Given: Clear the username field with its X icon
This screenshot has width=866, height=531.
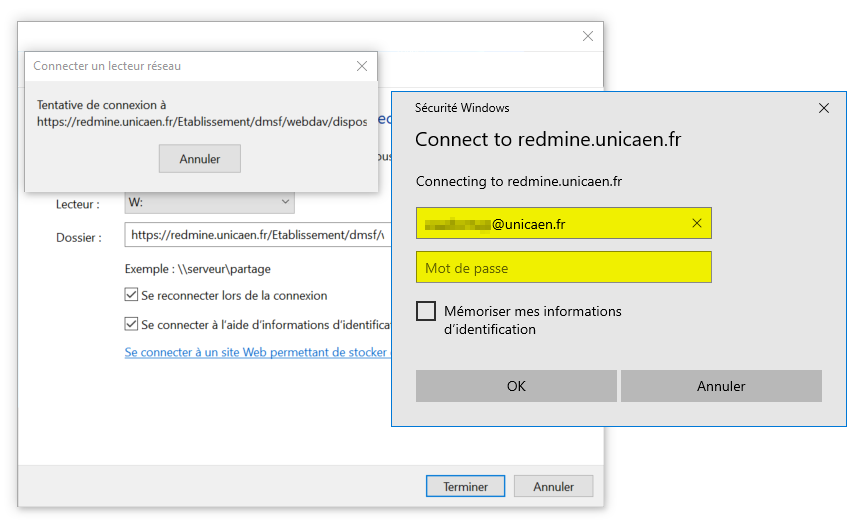Looking at the screenshot, I should coord(696,224).
